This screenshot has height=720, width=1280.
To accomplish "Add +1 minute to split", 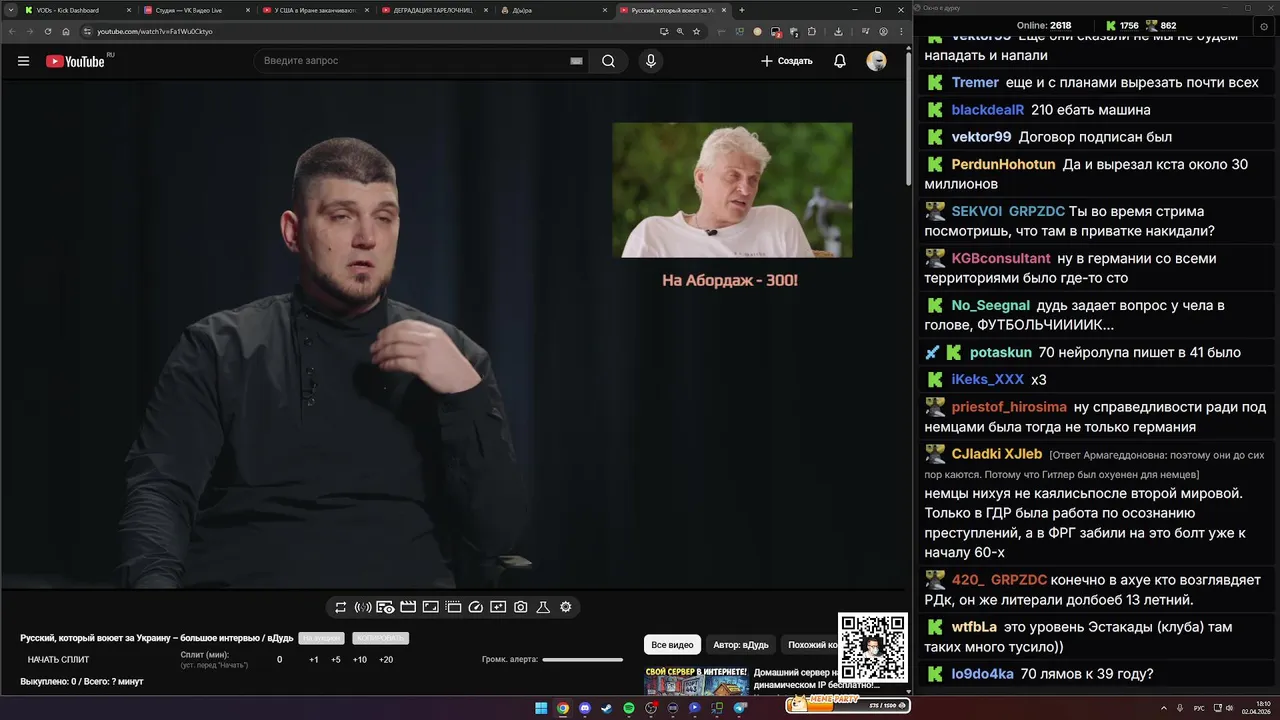I will [x=314, y=660].
